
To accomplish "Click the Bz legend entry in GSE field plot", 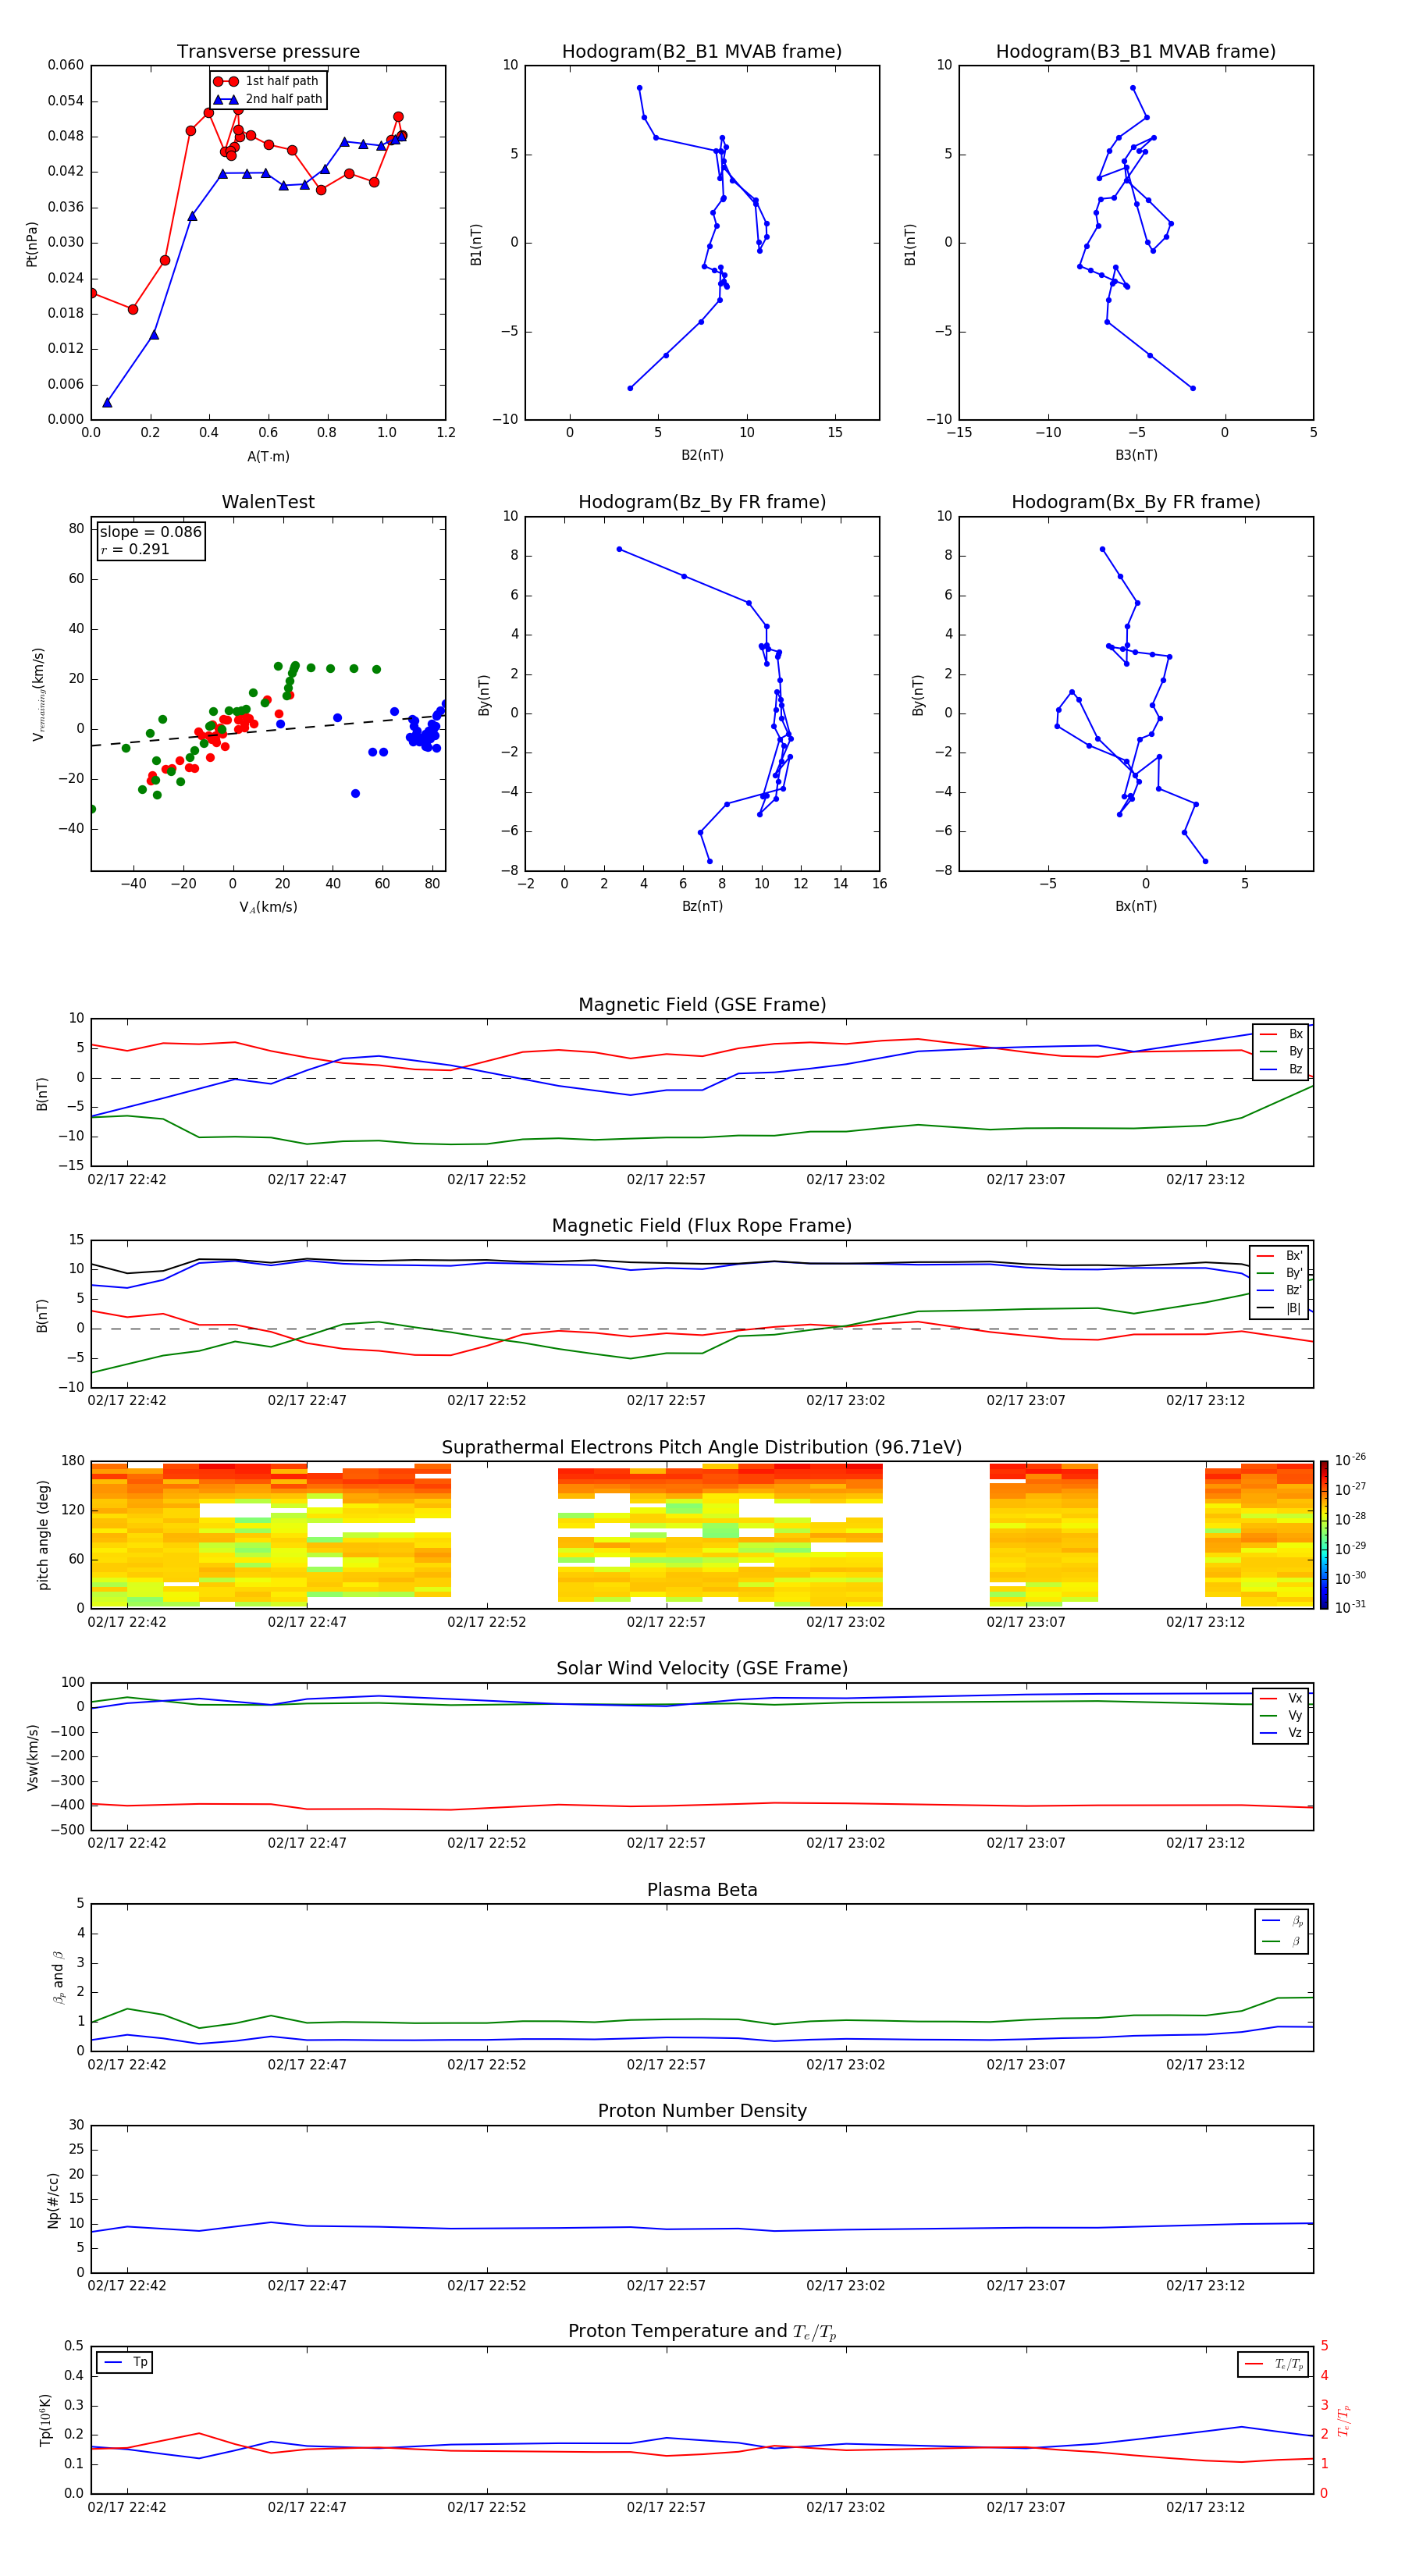I will tap(1281, 1069).
